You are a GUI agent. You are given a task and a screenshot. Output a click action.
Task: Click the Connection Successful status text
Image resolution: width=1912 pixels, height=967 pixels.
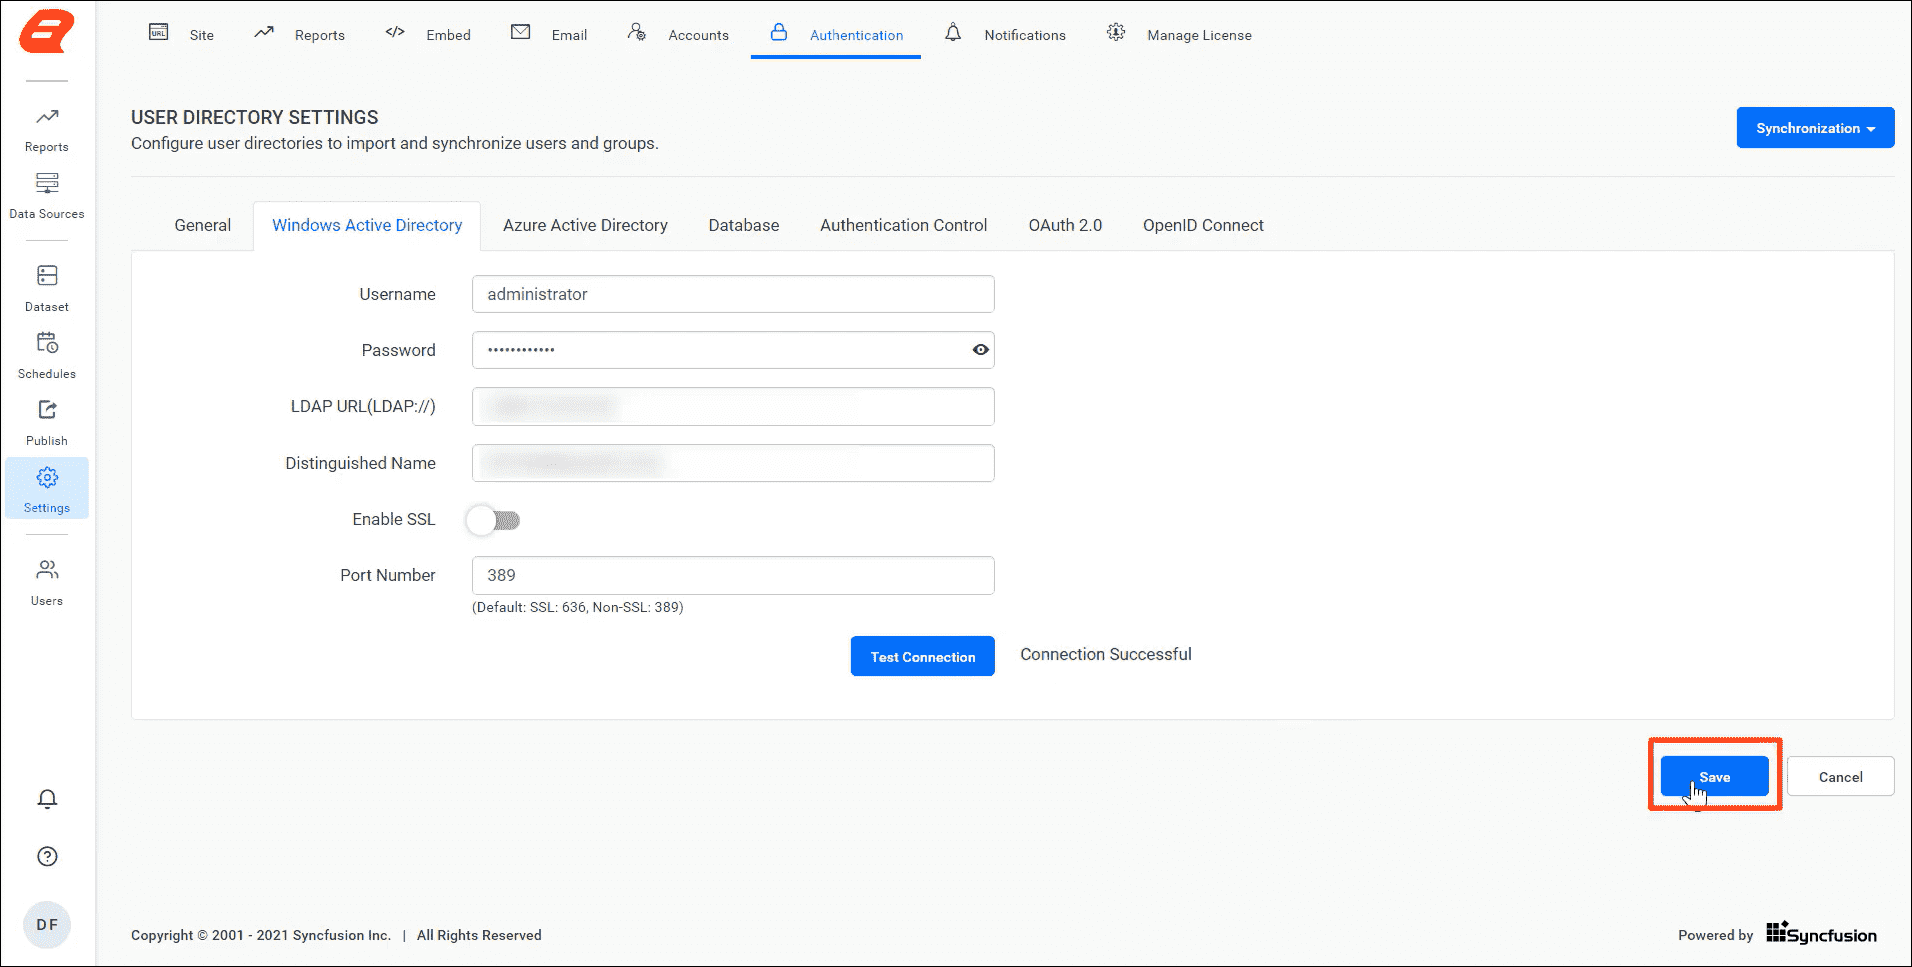[1106, 654]
